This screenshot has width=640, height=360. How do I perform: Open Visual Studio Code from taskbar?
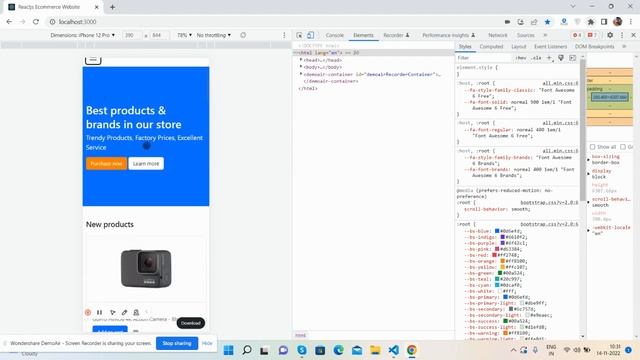393,350
